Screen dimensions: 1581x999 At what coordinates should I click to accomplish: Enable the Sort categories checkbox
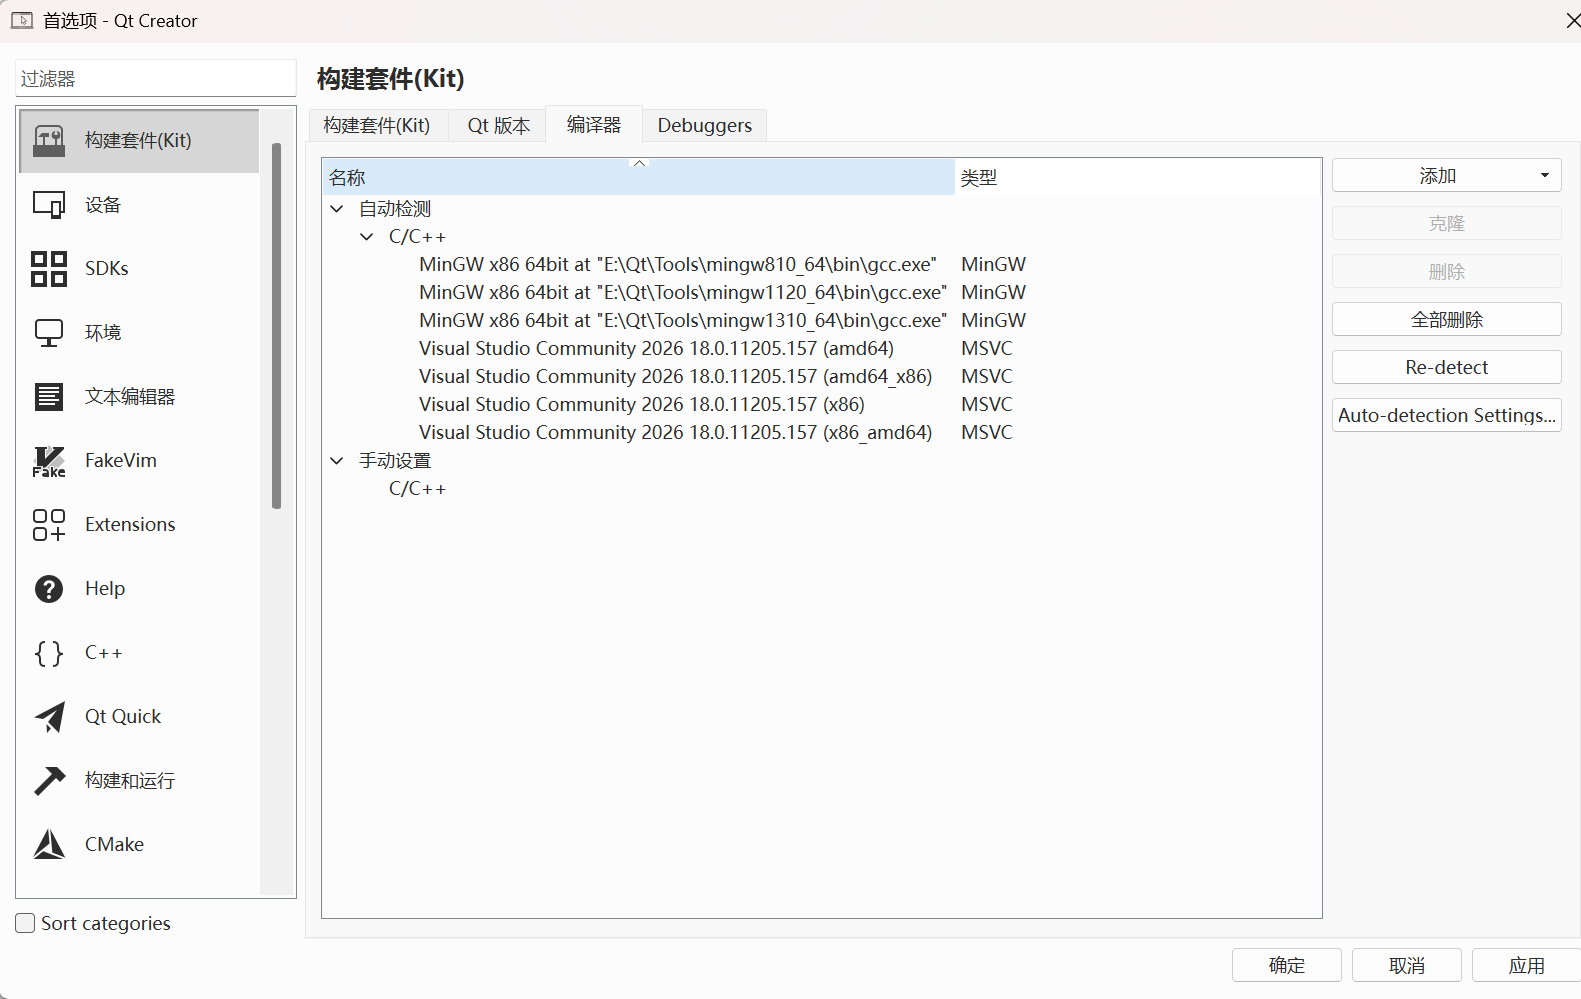pyautogui.click(x=25, y=923)
